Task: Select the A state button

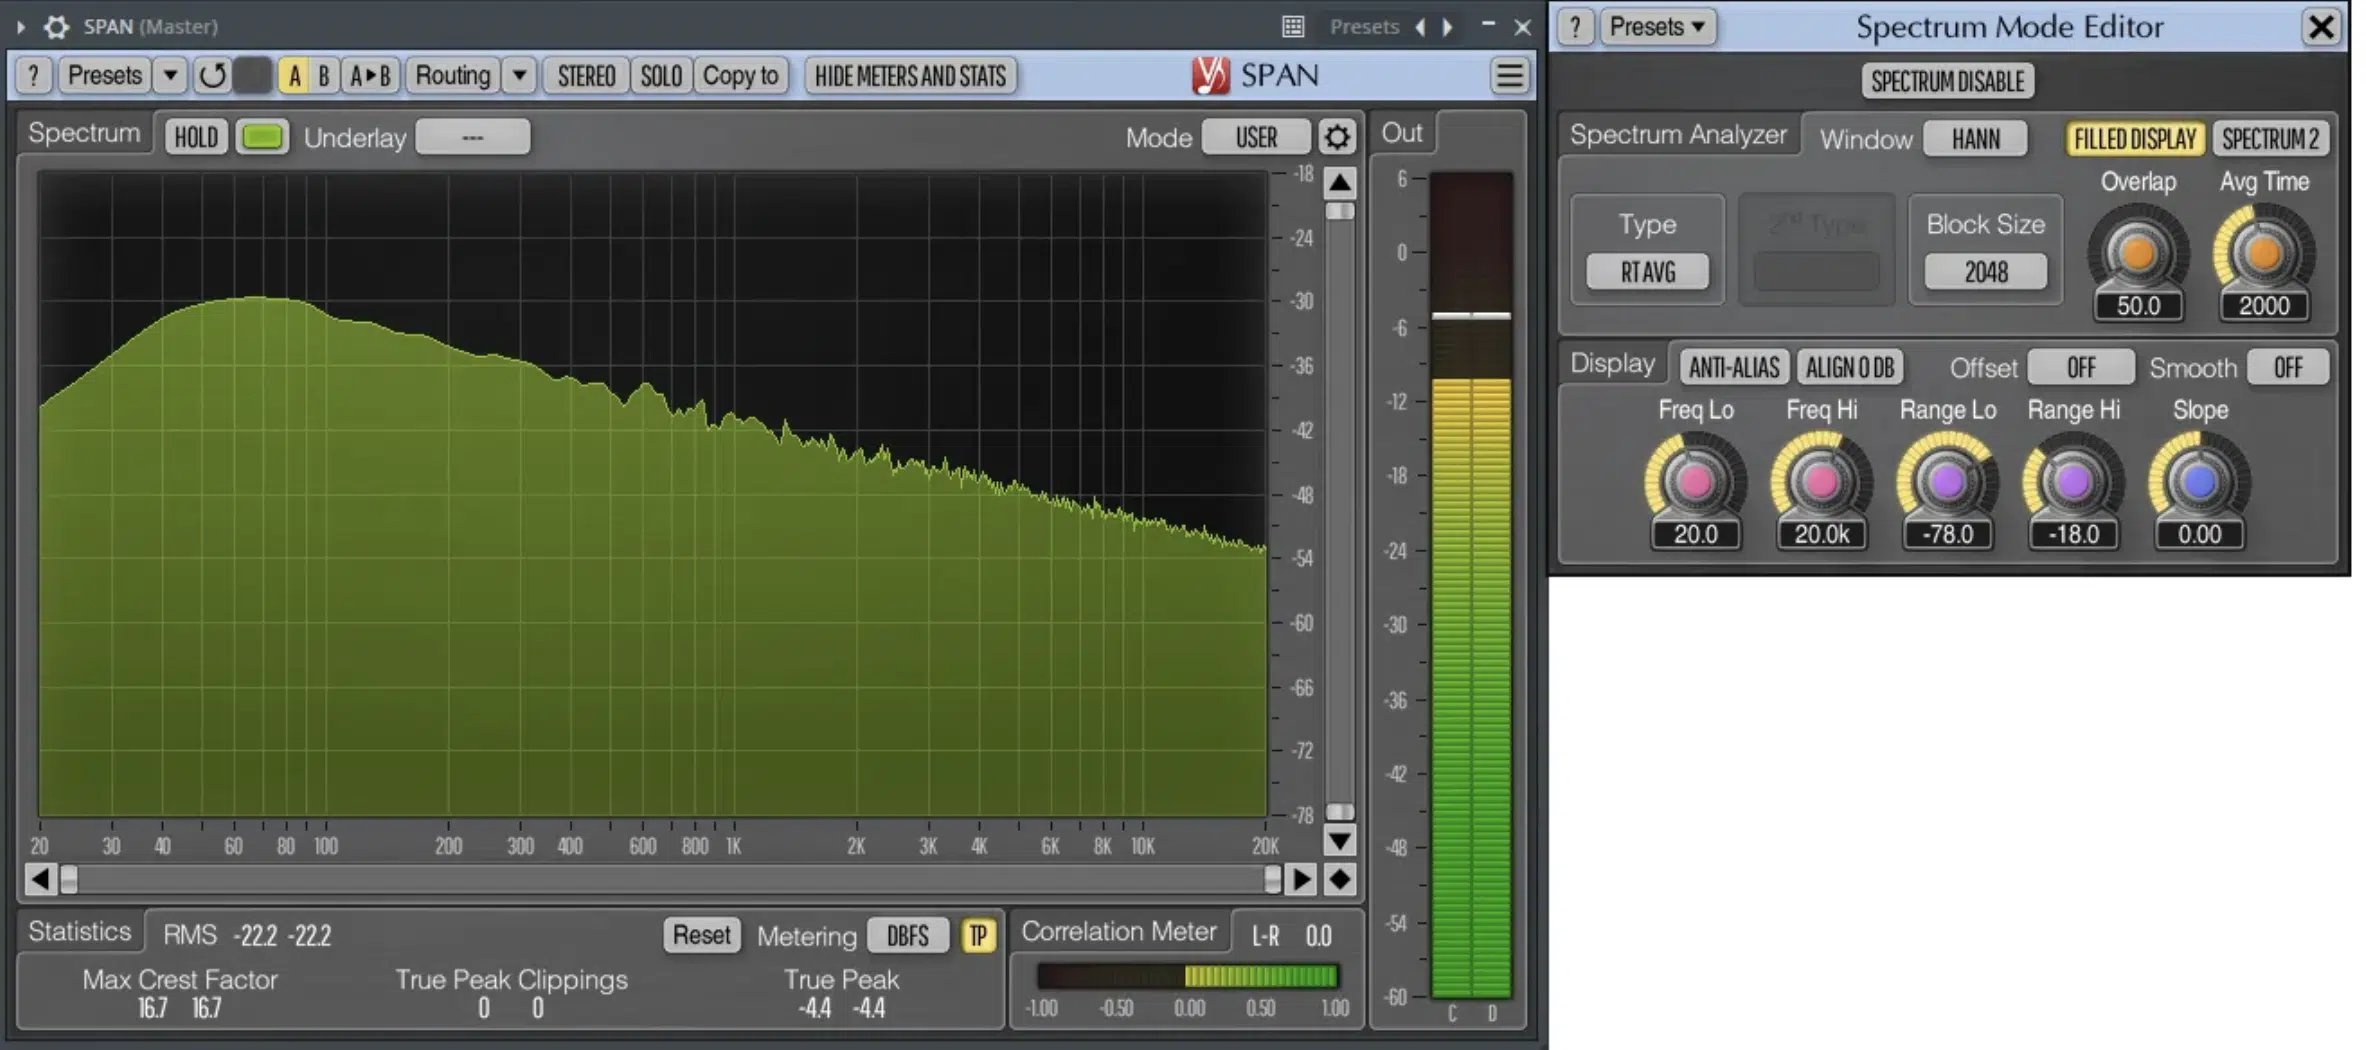Action: point(294,76)
